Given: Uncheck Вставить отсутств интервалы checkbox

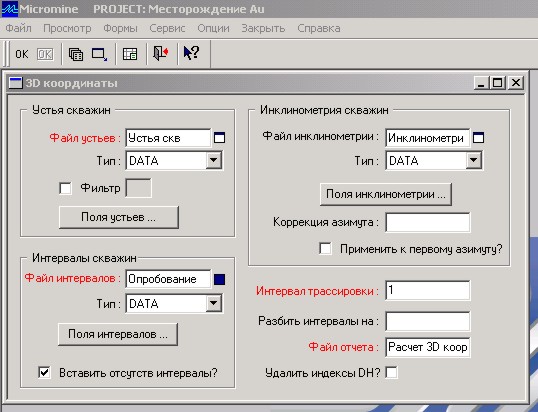Looking at the screenshot, I should pos(44,372).
